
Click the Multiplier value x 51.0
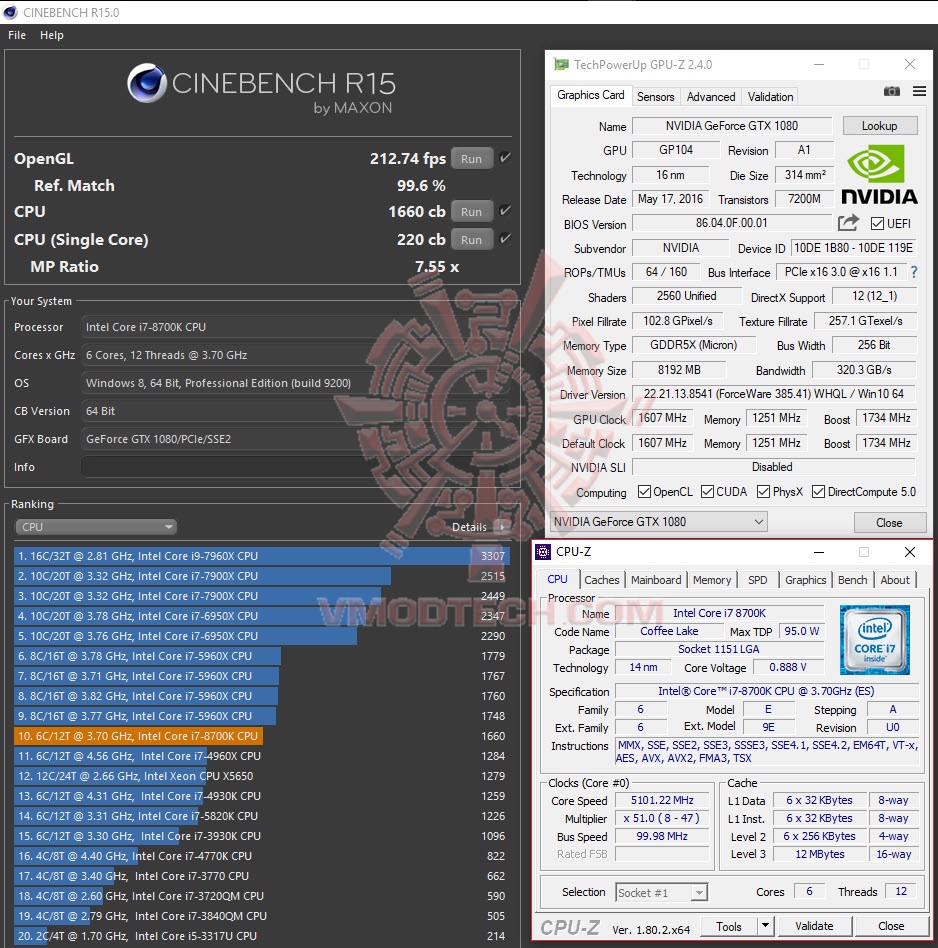662,818
